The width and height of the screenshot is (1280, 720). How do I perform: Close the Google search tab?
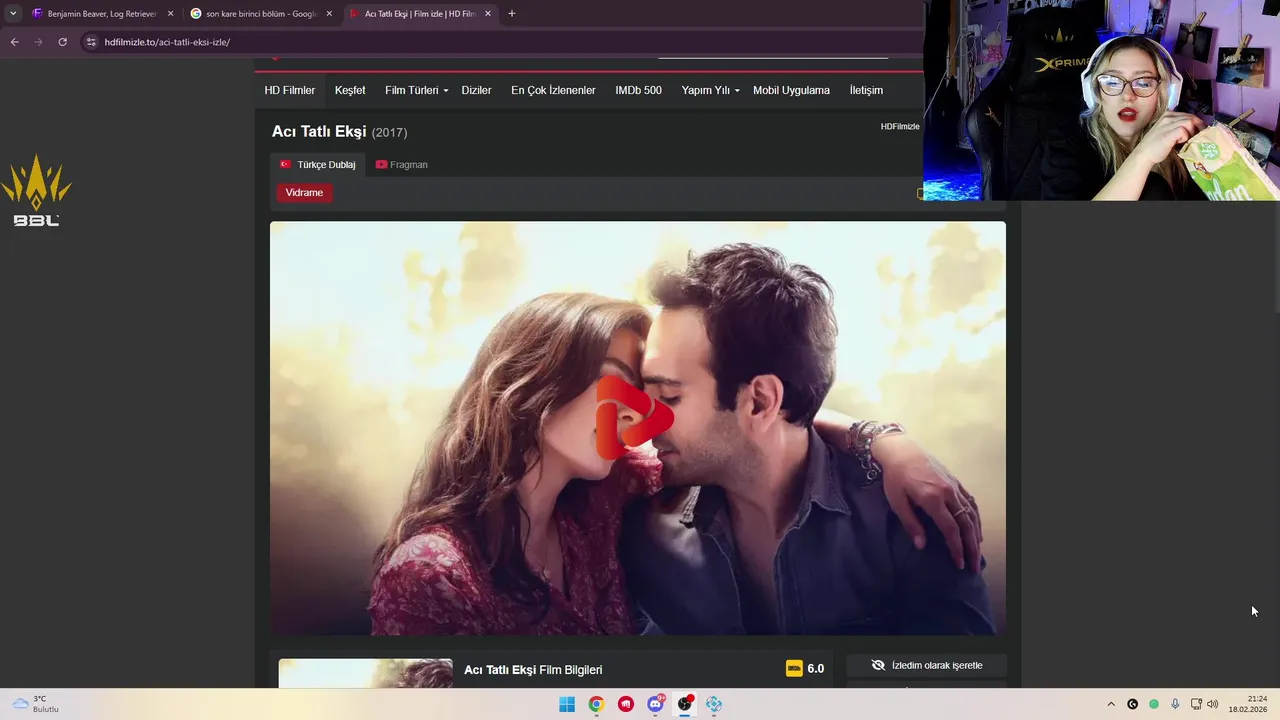tap(329, 14)
